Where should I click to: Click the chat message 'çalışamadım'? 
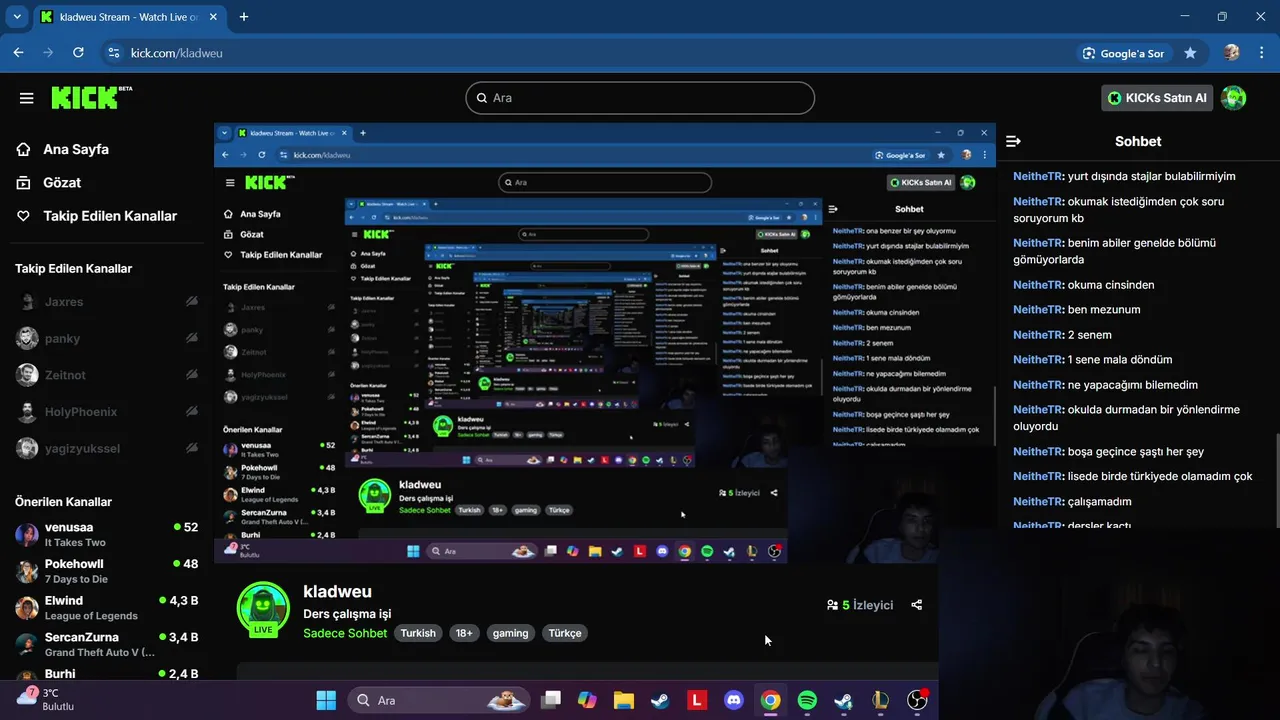[x=1099, y=502]
